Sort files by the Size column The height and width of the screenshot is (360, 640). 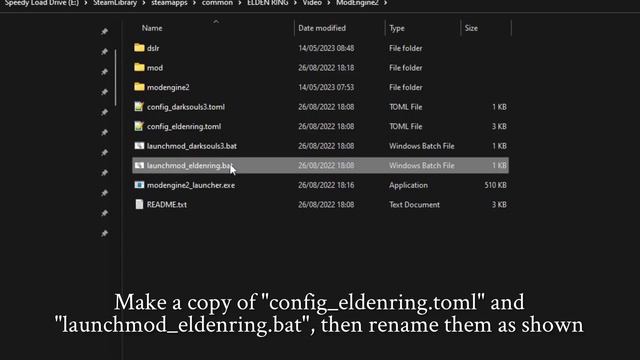471,28
